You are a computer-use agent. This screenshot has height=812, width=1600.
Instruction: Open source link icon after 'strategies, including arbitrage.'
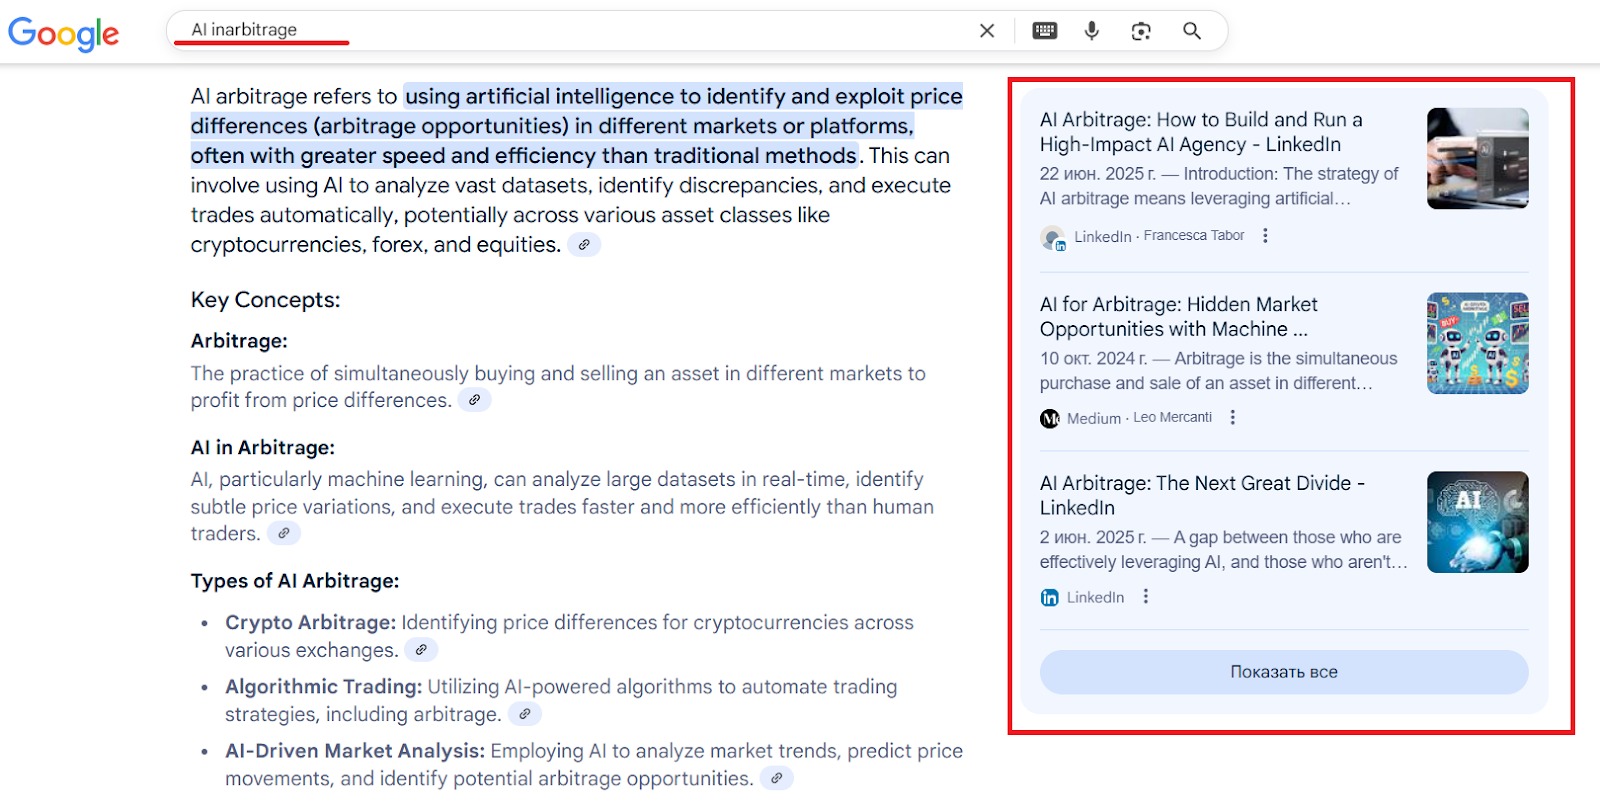(525, 714)
